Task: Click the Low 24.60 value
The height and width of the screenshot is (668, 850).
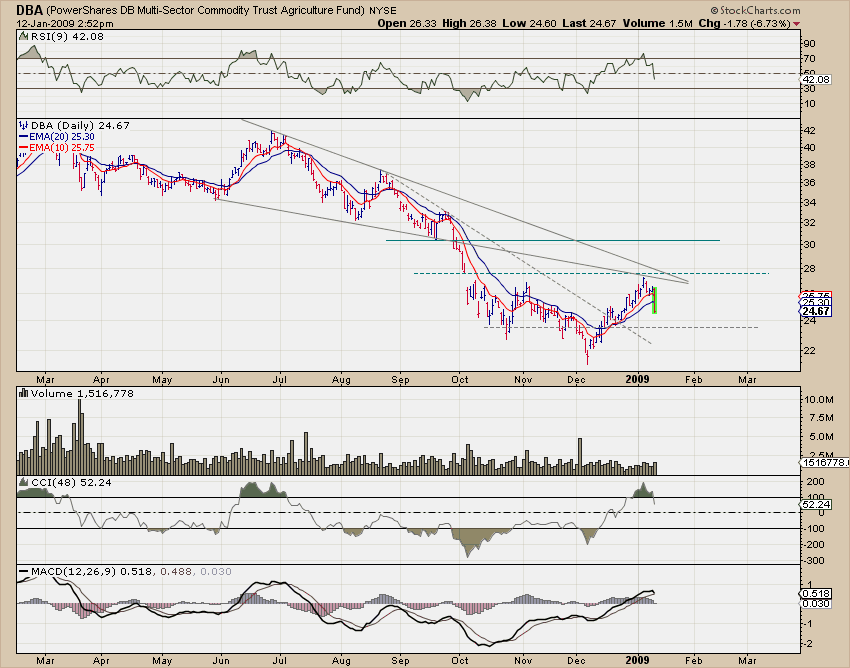Action: pyautogui.click(x=529, y=23)
